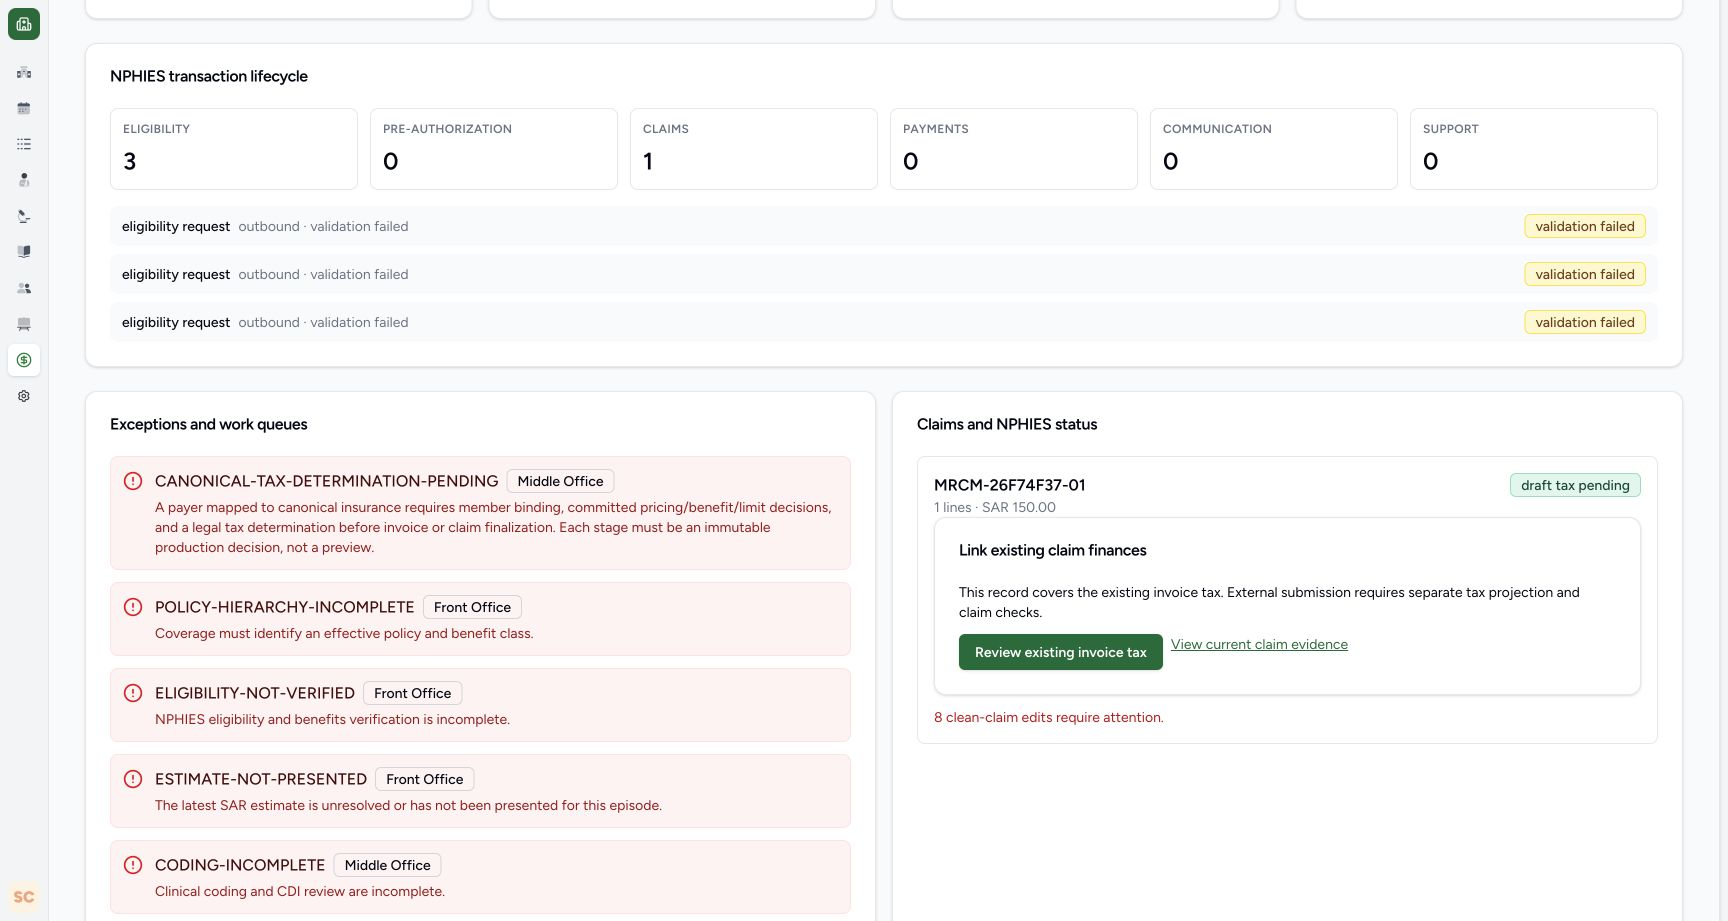Select the Claims lifecycle card
Image resolution: width=1728 pixels, height=921 pixels.
click(754, 149)
